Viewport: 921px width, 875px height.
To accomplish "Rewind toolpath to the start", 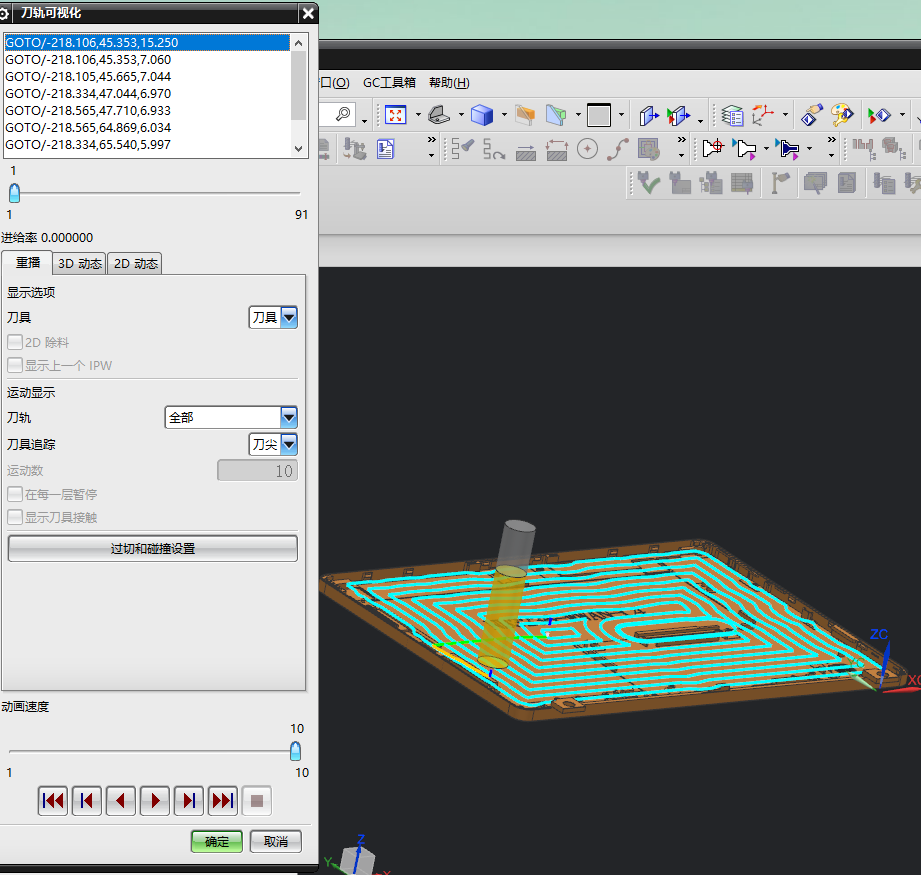I will coord(53,801).
